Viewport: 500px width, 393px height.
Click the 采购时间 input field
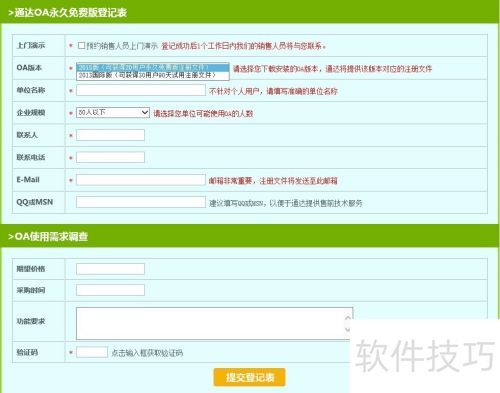pyautogui.click(x=110, y=290)
